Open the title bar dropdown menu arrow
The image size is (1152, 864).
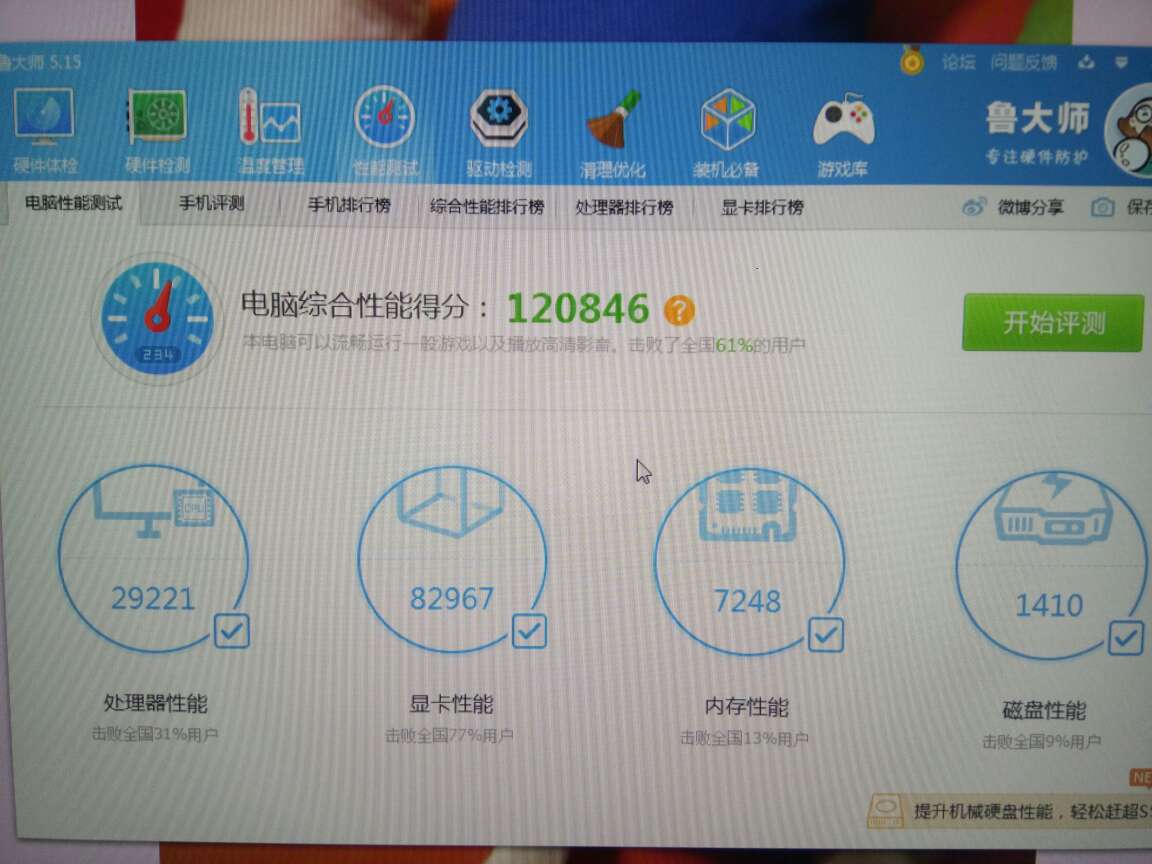[x=1121, y=63]
